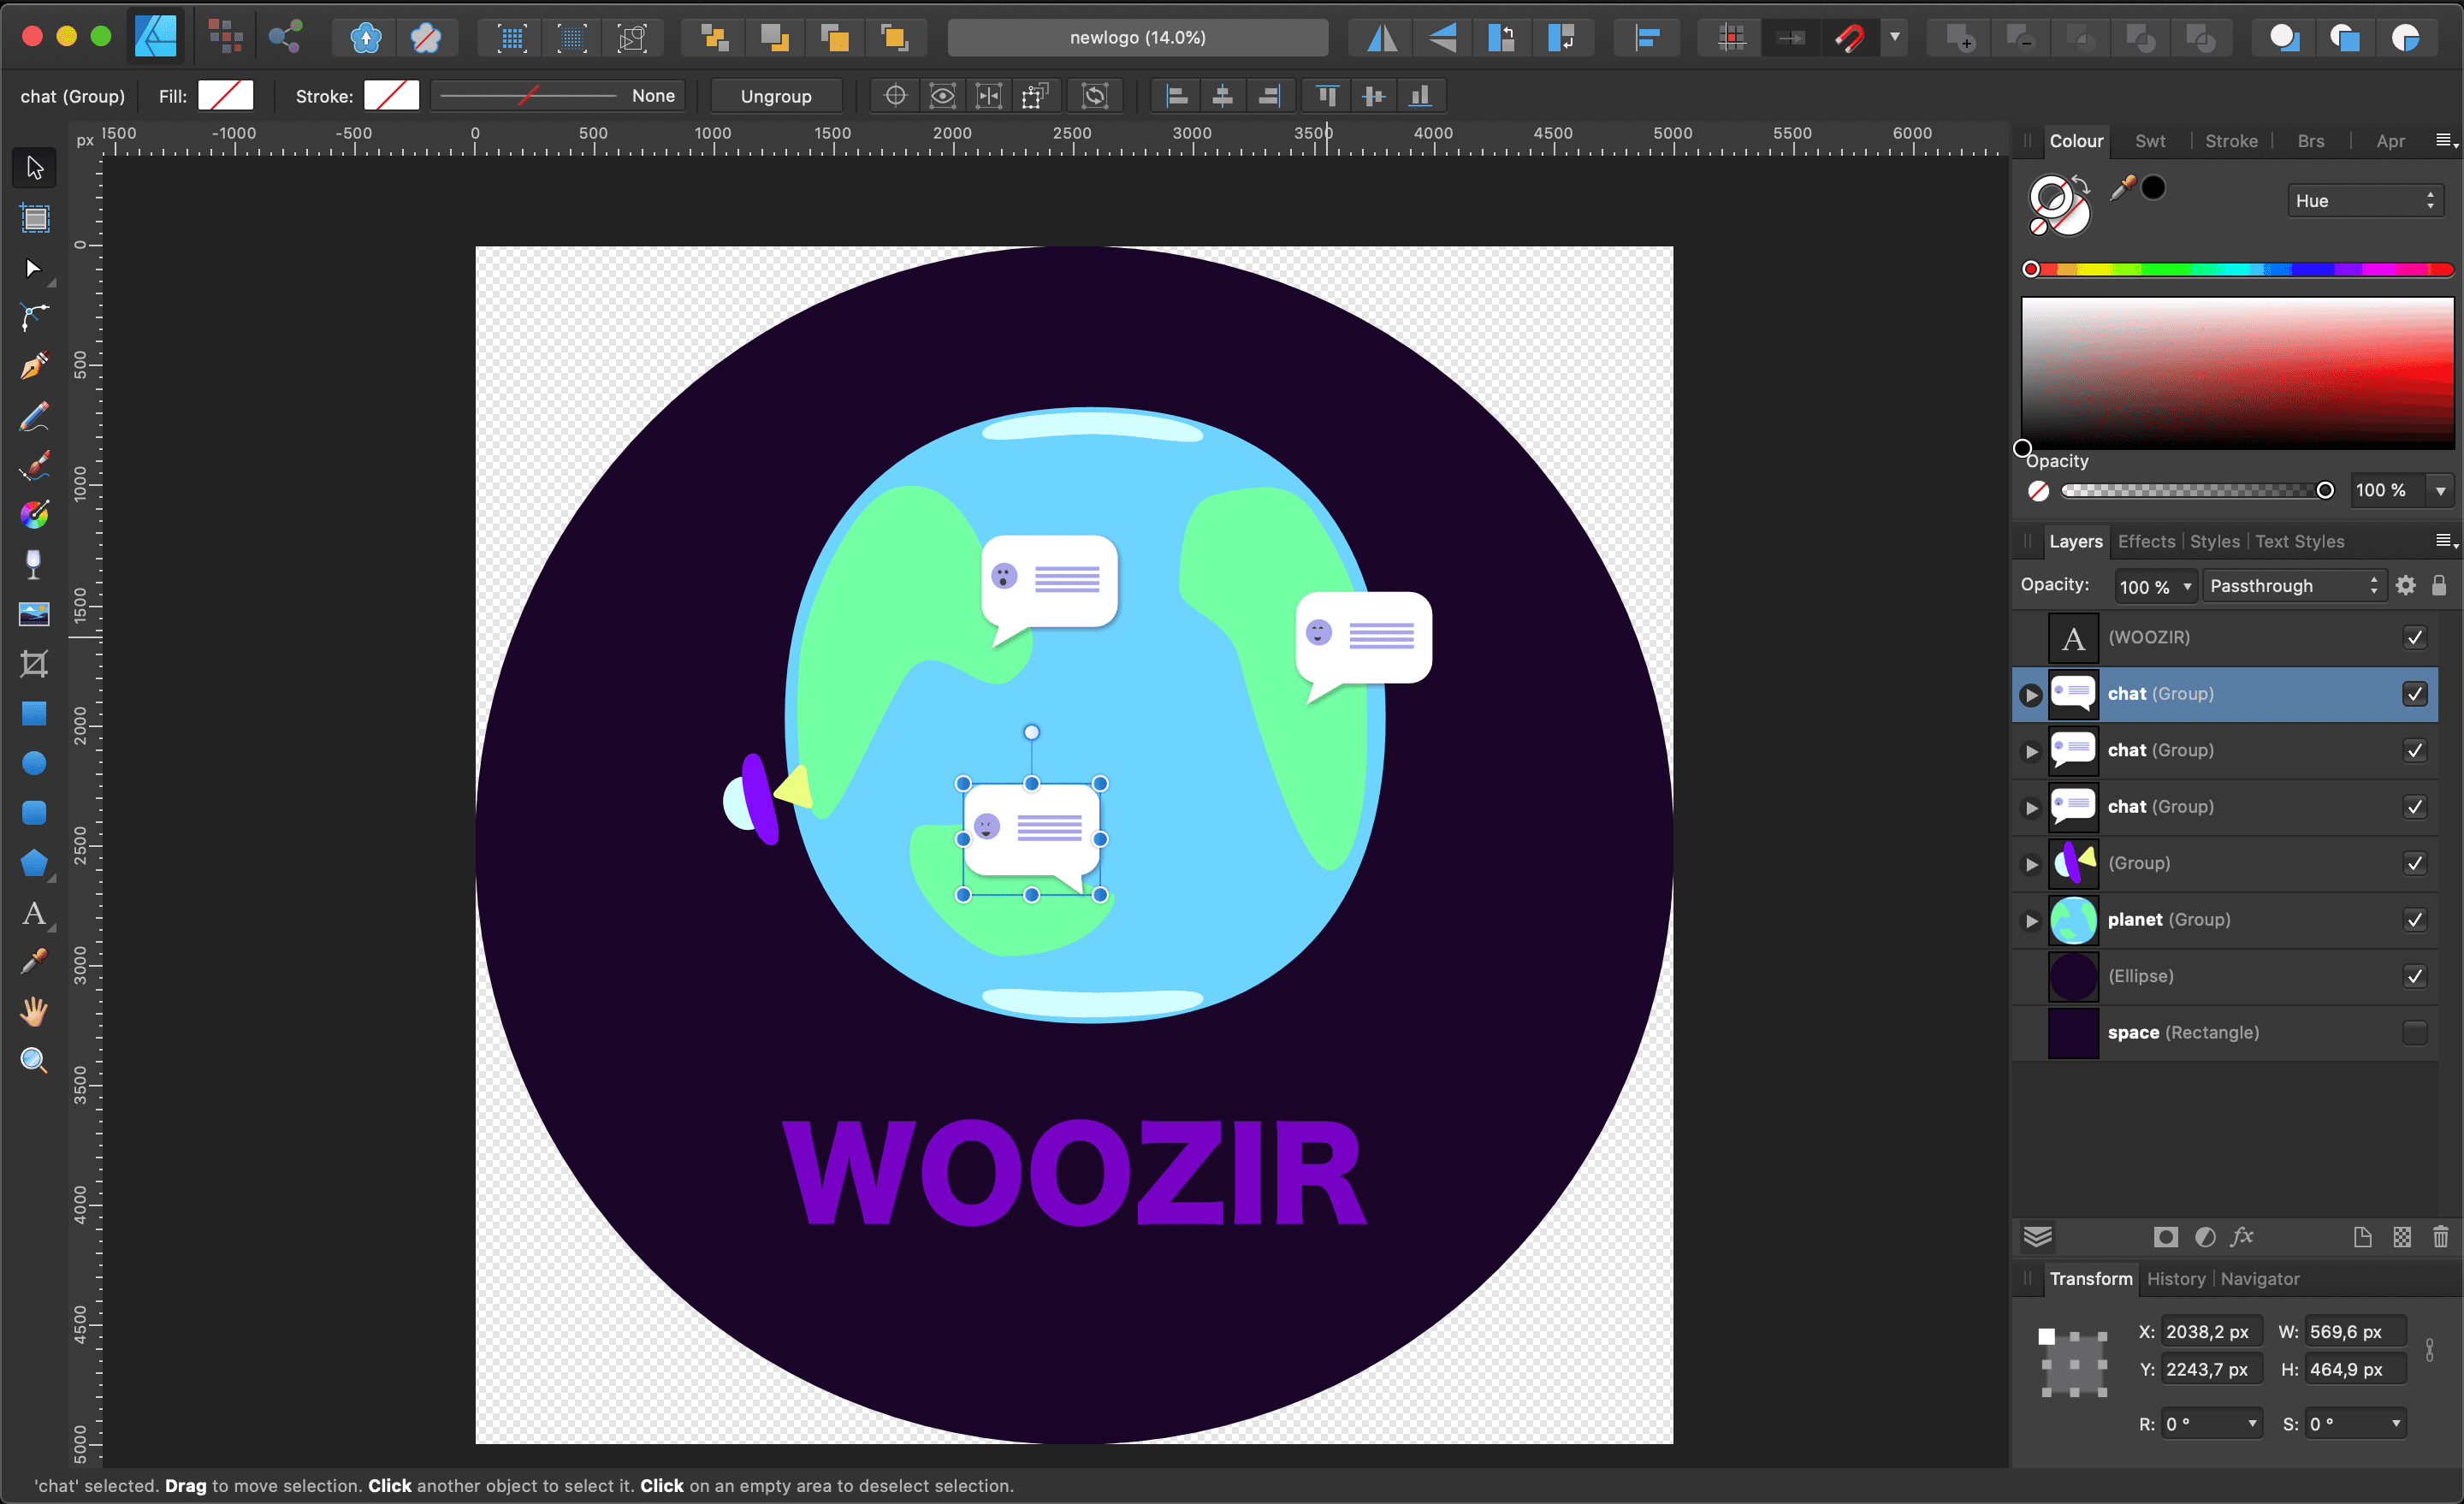
Task: Switch to Pixel Persona
Action: [226, 37]
